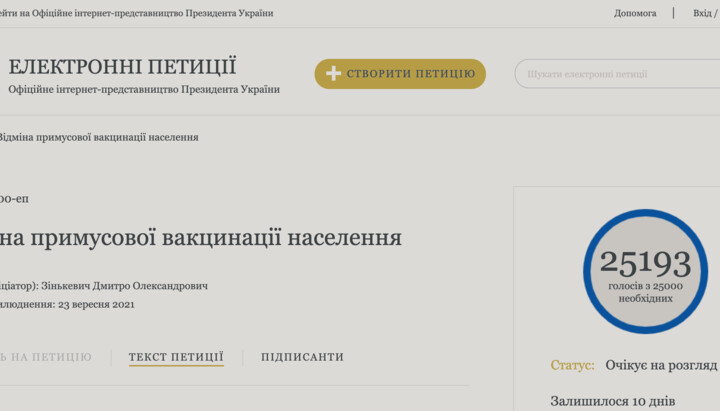Screen dimensions: 720x411
Task: Click the plus icon on Створити петицію
Action: point(334,74)
